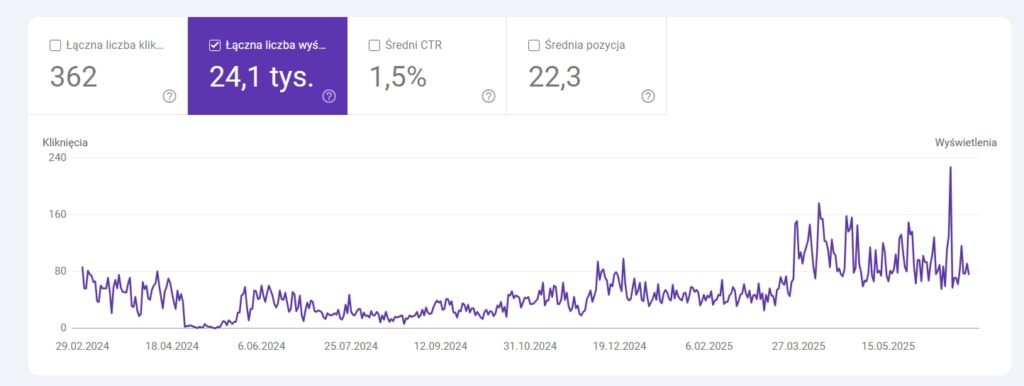Select the 24,1 tys. impressions value
This screenshot has height=386, width=1024.
pyautogui.click(x=262, y=77)
